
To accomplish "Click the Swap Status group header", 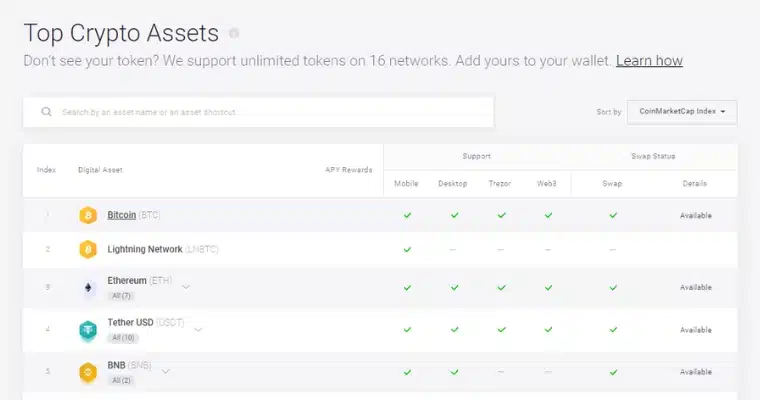I will point(653,156).
